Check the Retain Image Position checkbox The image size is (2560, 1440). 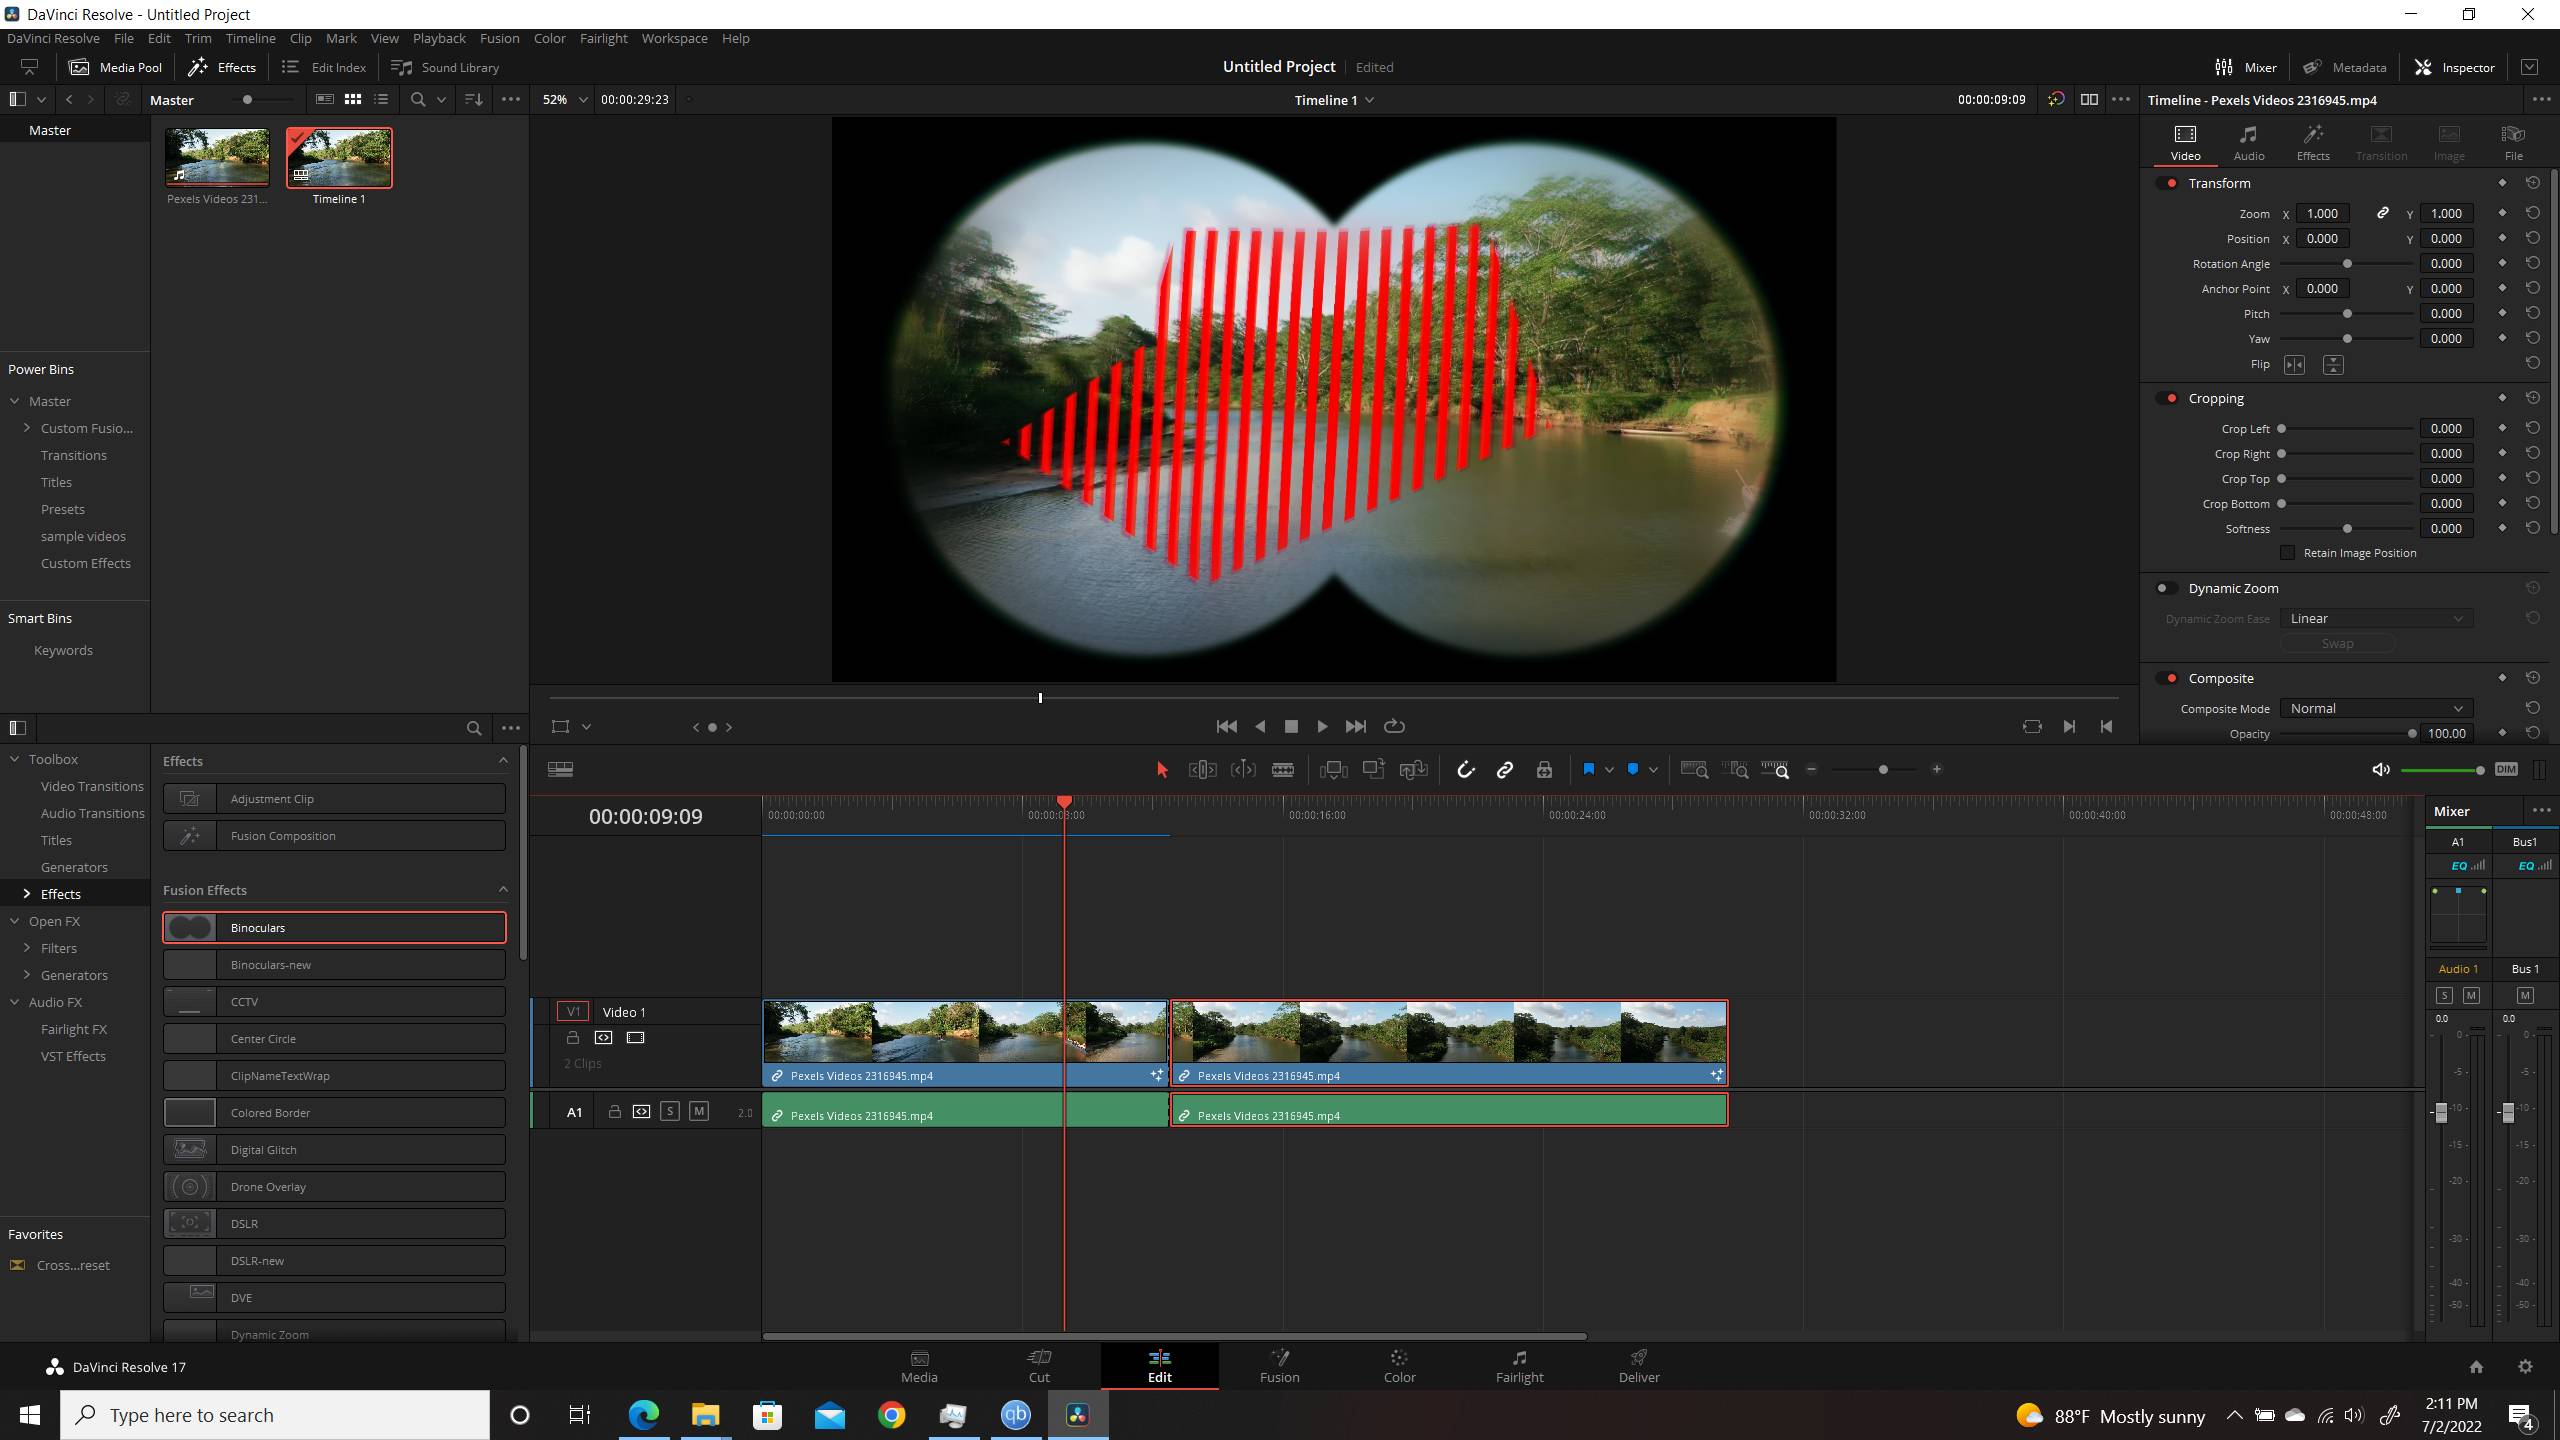(x=2287, y=553)
